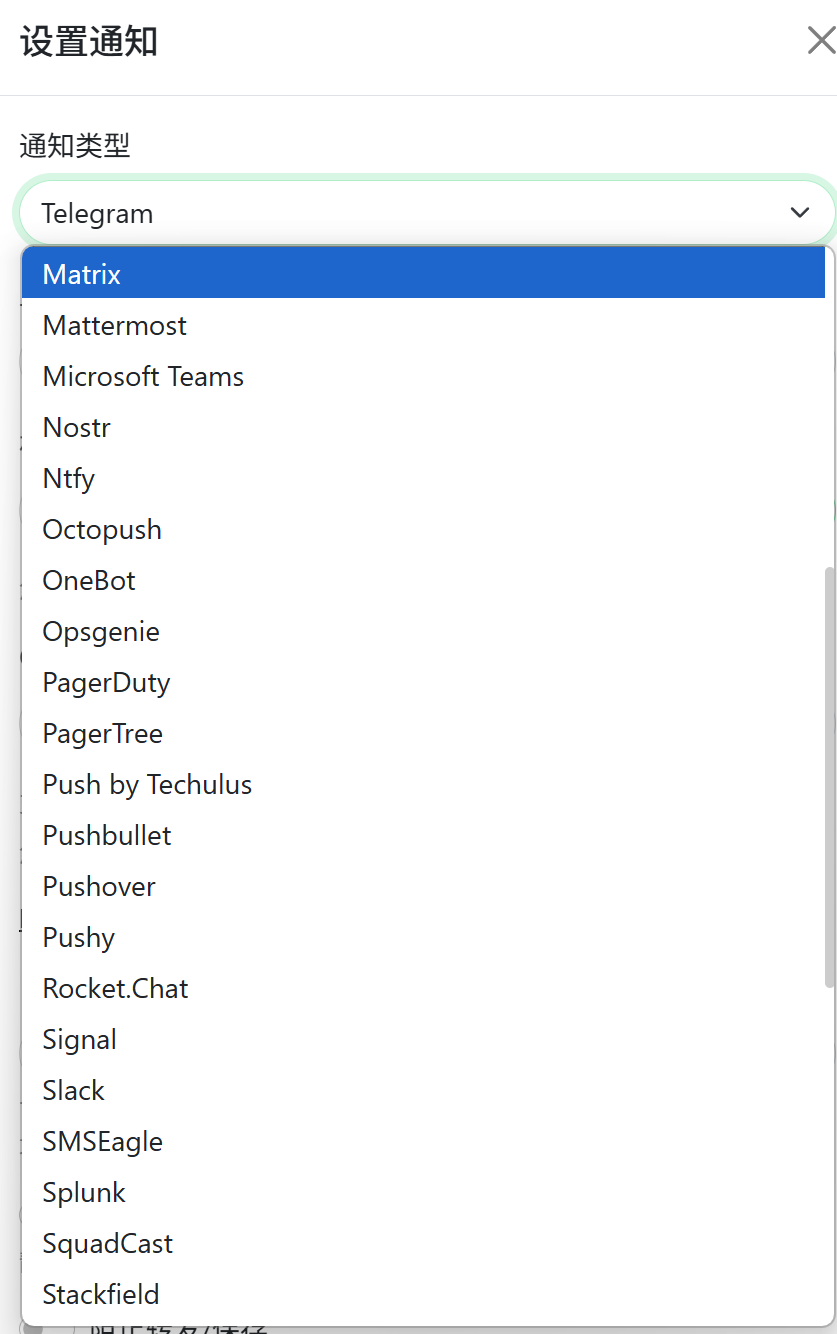Click the dropdown list scrollbar
The width and height of the screenshot is (837, 1334).
click(829, 776)
